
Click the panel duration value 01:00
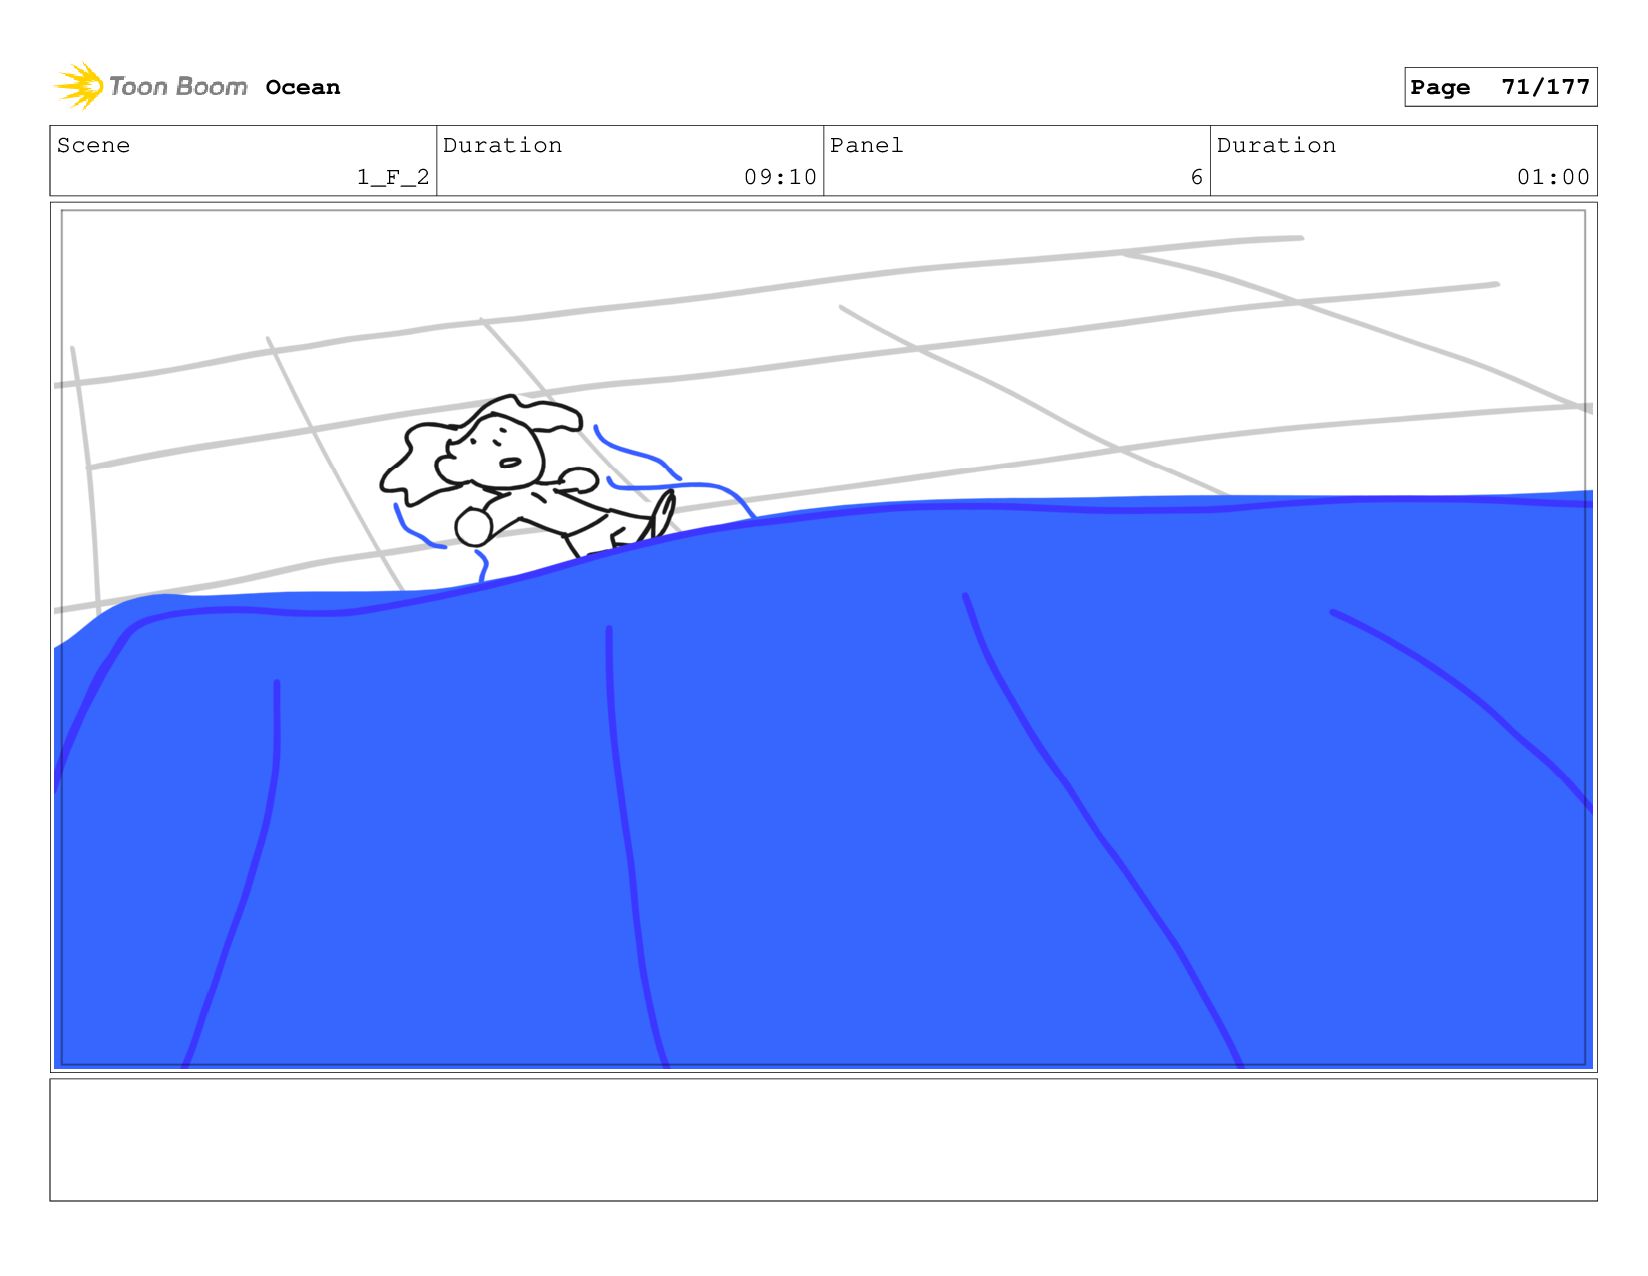(1553, 177)
